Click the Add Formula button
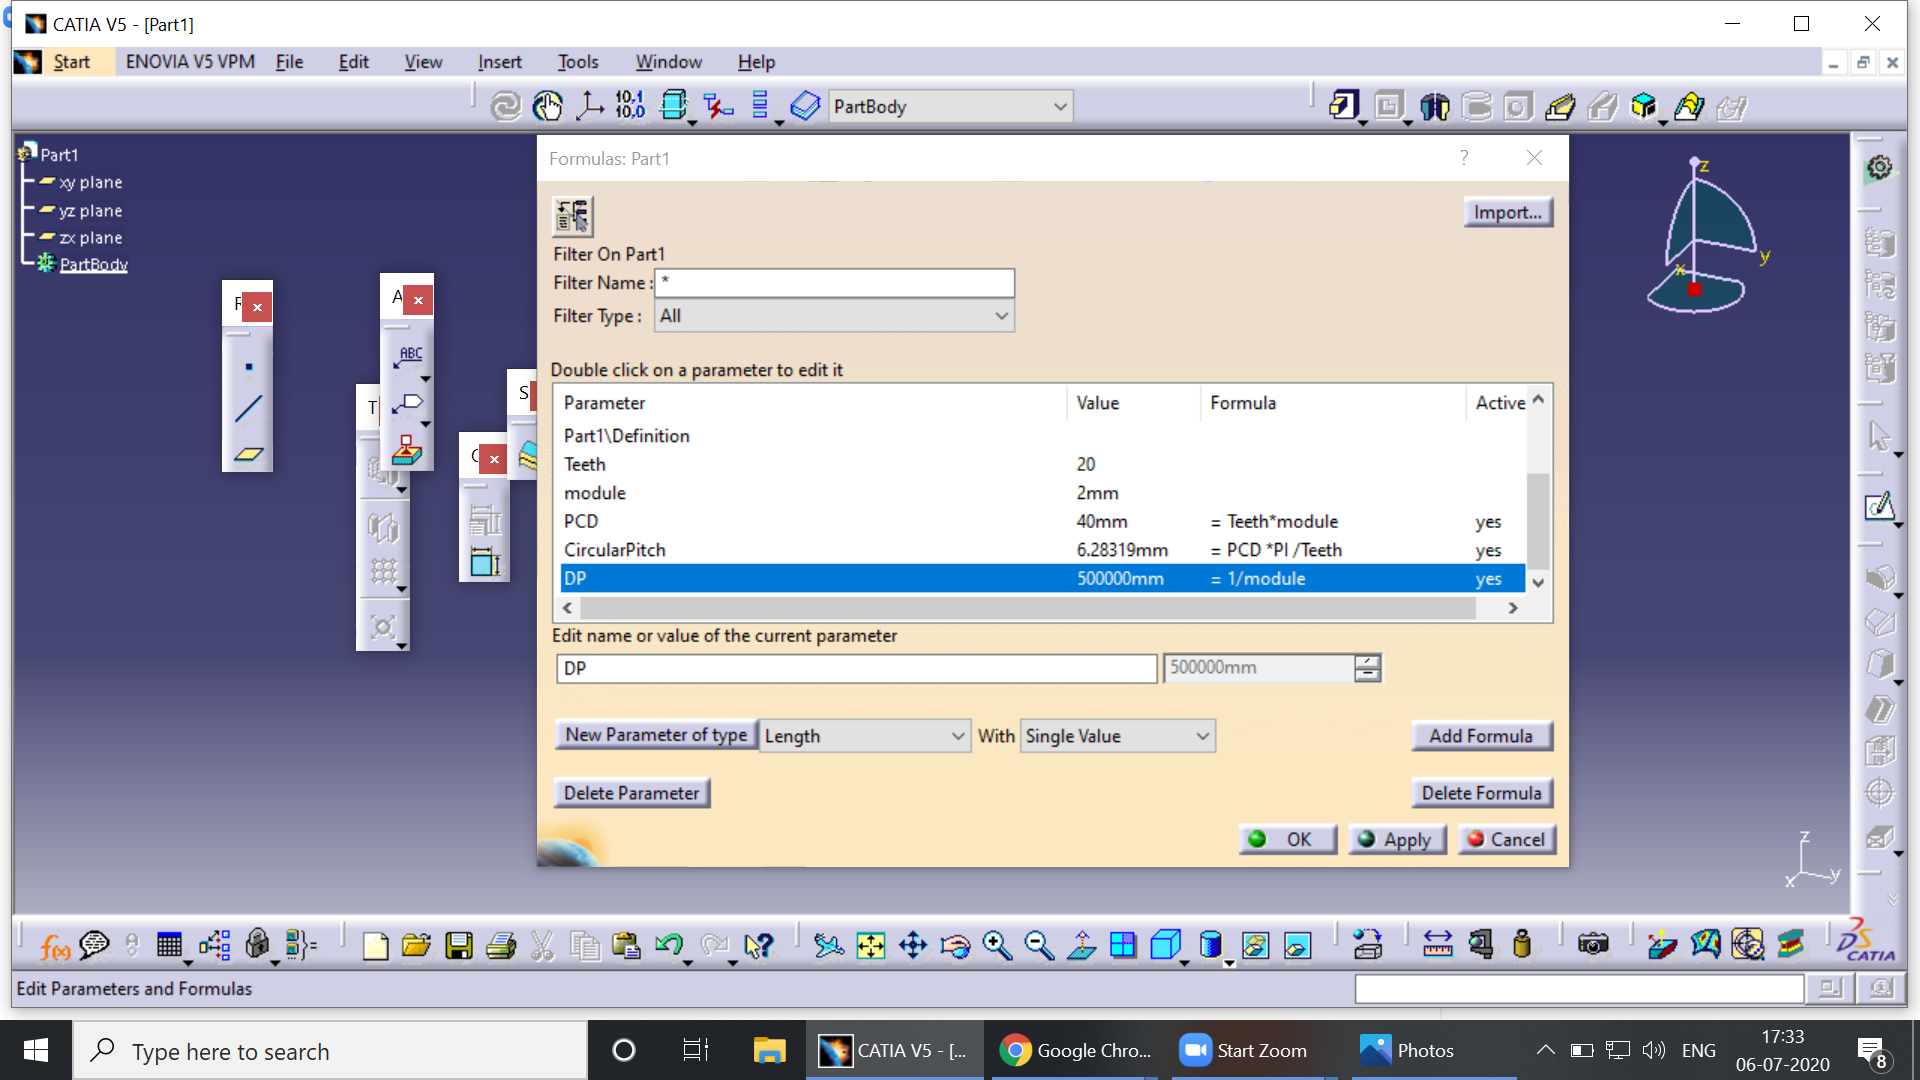The width and height of the screenshot is (1920, 1080). pos(1481,737)
